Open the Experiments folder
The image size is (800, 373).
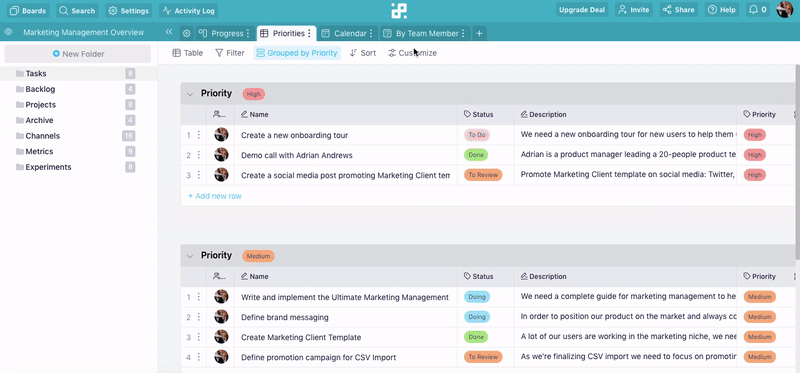click(78, 167)
